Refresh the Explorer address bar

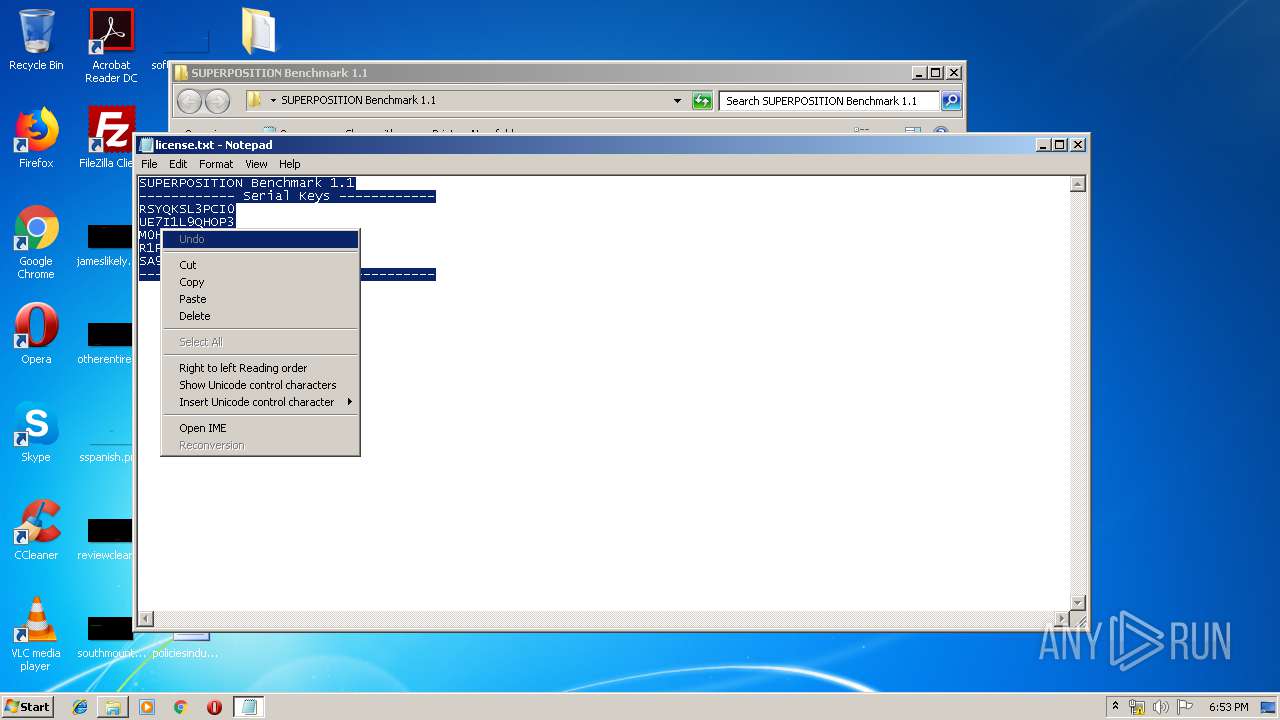702,100
